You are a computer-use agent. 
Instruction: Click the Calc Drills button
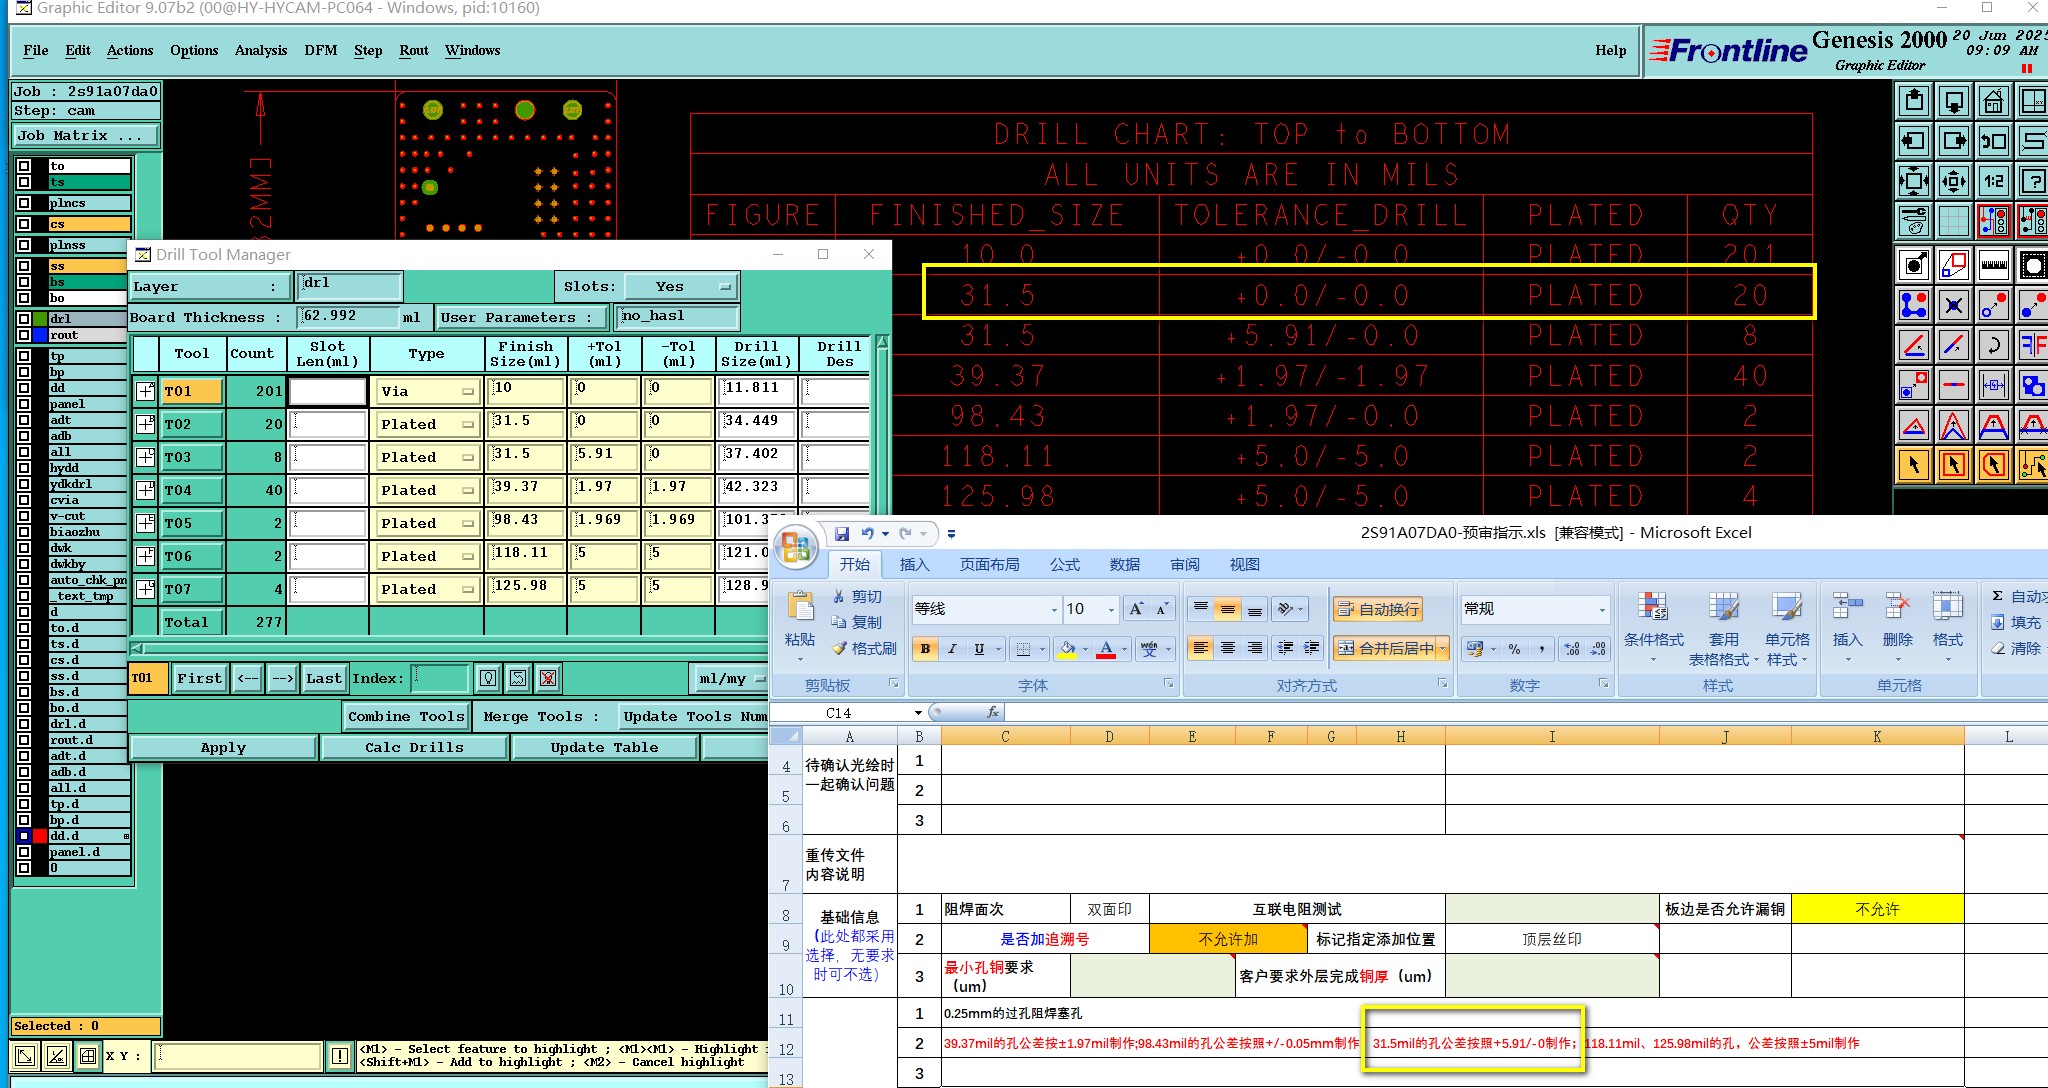click(x=414, y=747)
